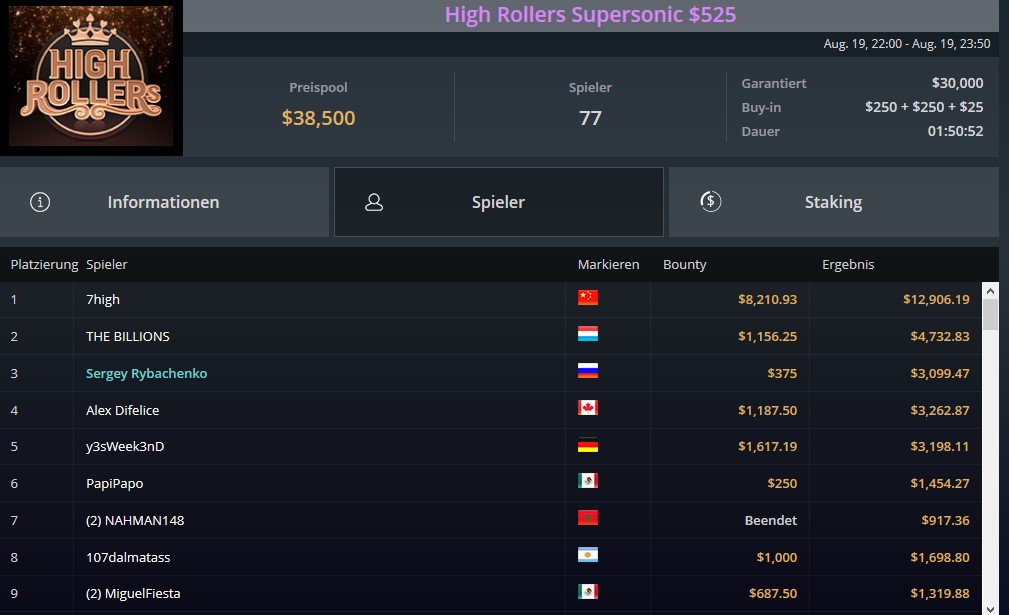Click the dollar coin Staking icon
This screenshot has width=1009, height=615.
tap(710, 201)
